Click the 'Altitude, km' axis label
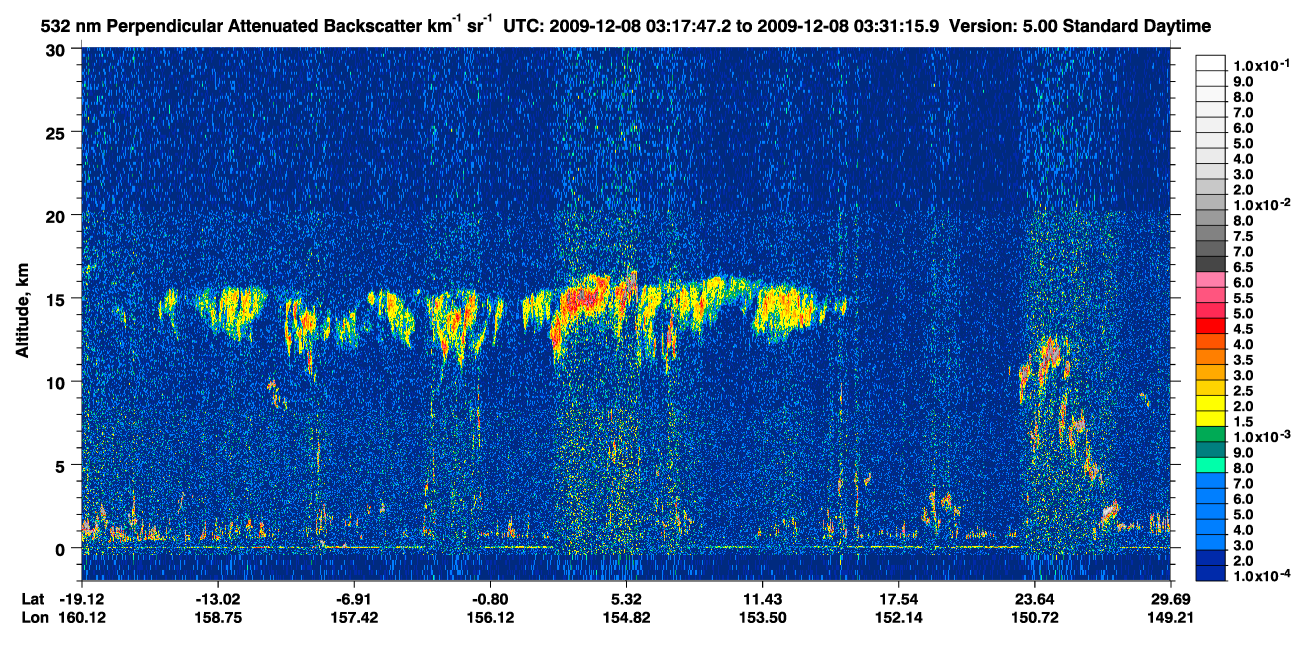Screen dimensions: 1300x667 pos(22,313)
